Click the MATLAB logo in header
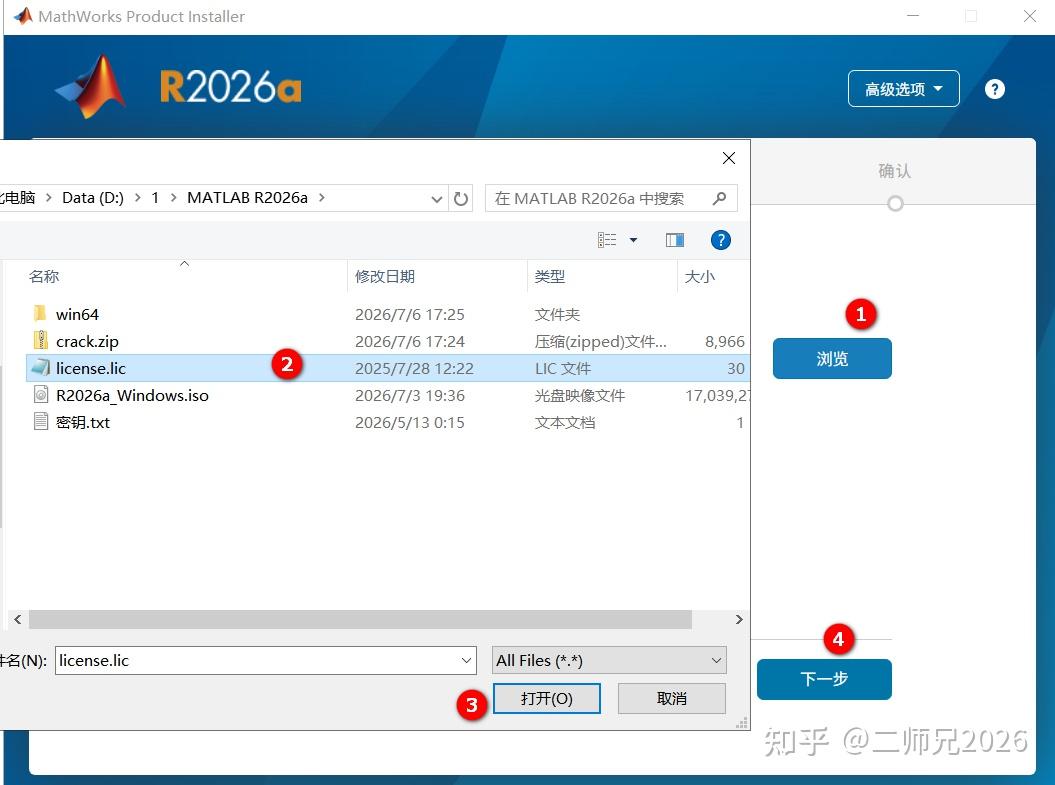 point(92,87)
